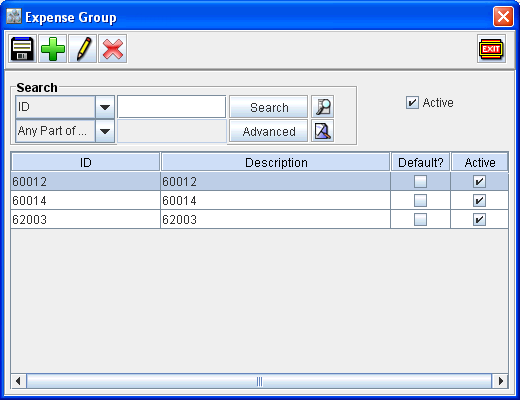Click the horizontal scrollbar right arrow
The height and width of the screenshot is (400, 520).
(x=500, y=381)
